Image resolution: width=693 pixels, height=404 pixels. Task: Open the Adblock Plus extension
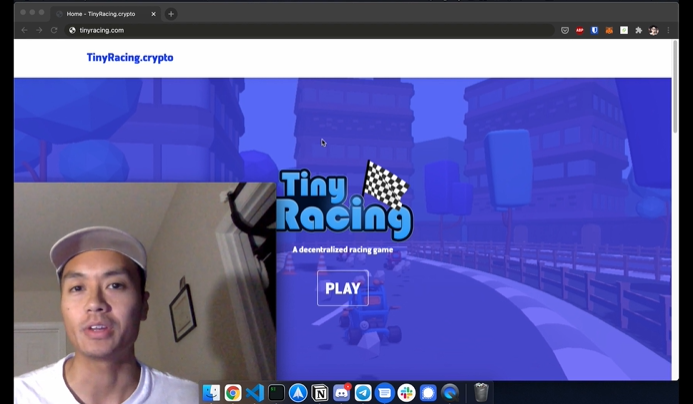(579, 30)
